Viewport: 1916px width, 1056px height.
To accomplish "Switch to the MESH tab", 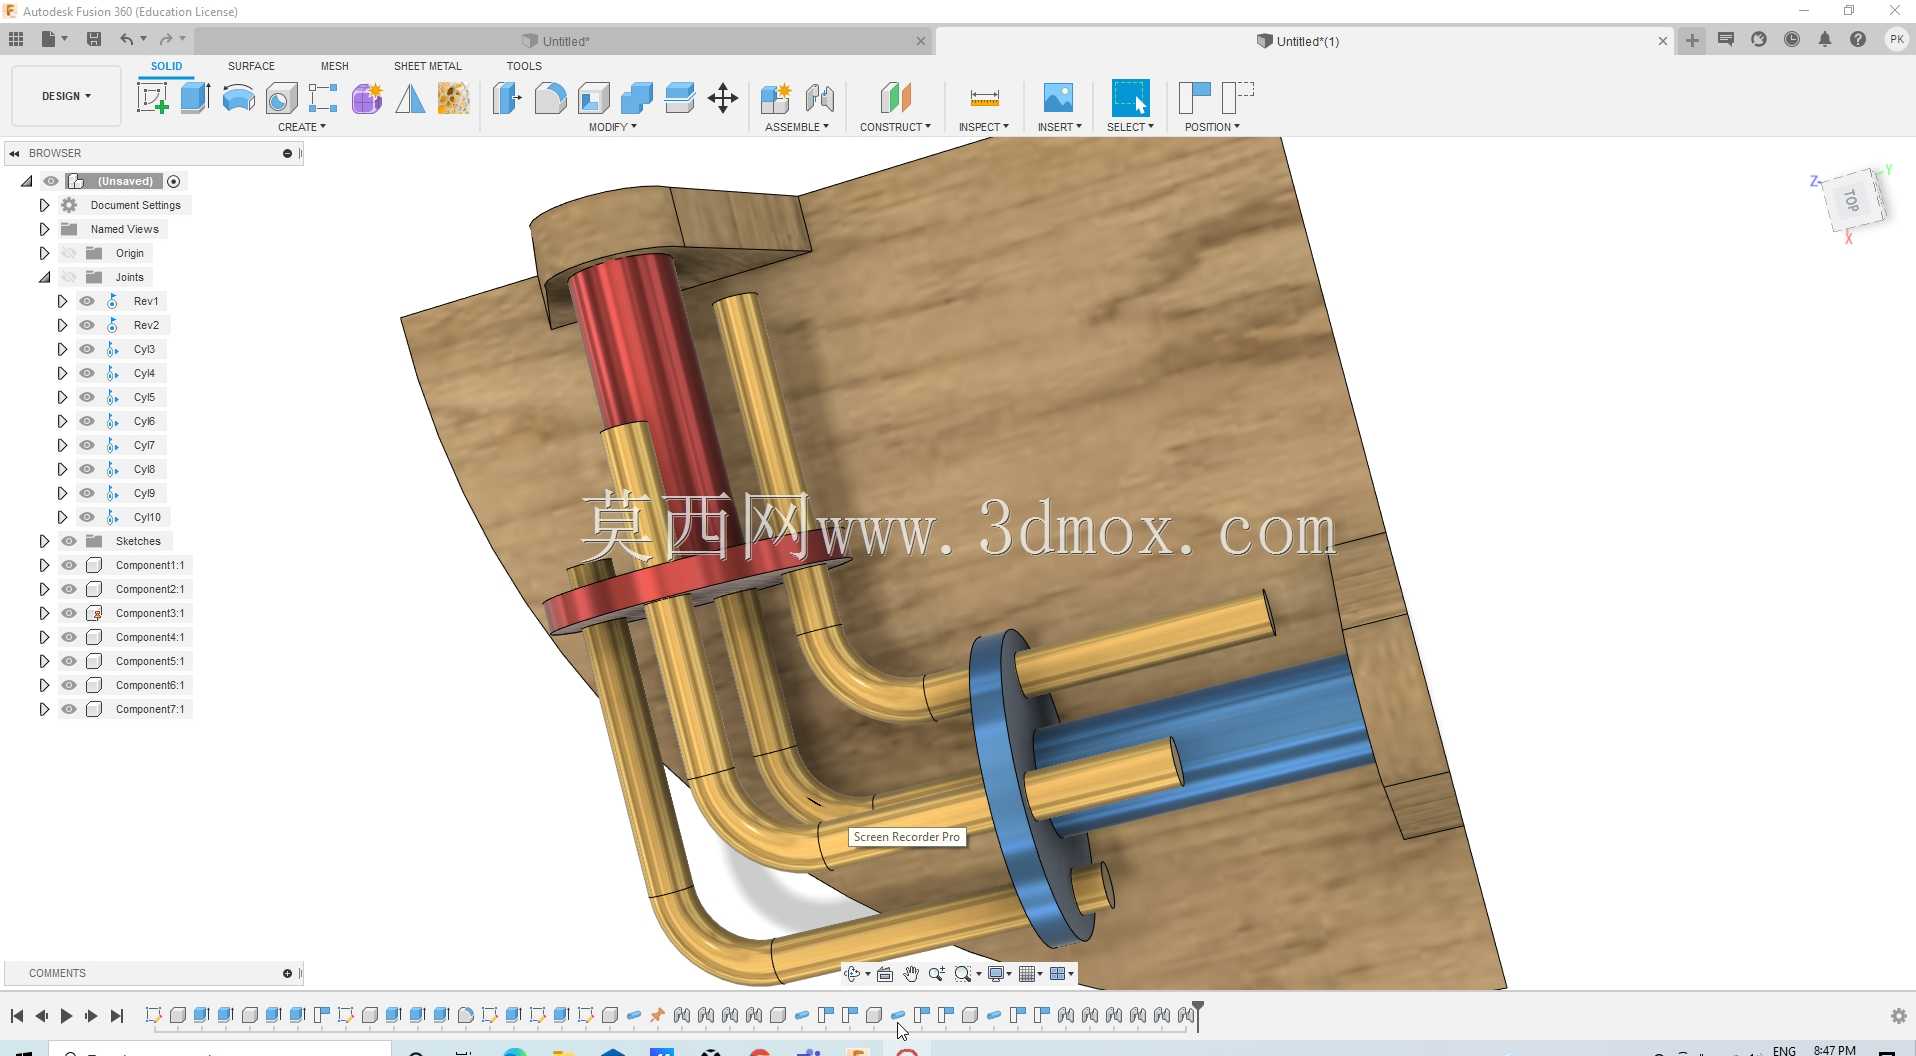I will click(334, 66).
